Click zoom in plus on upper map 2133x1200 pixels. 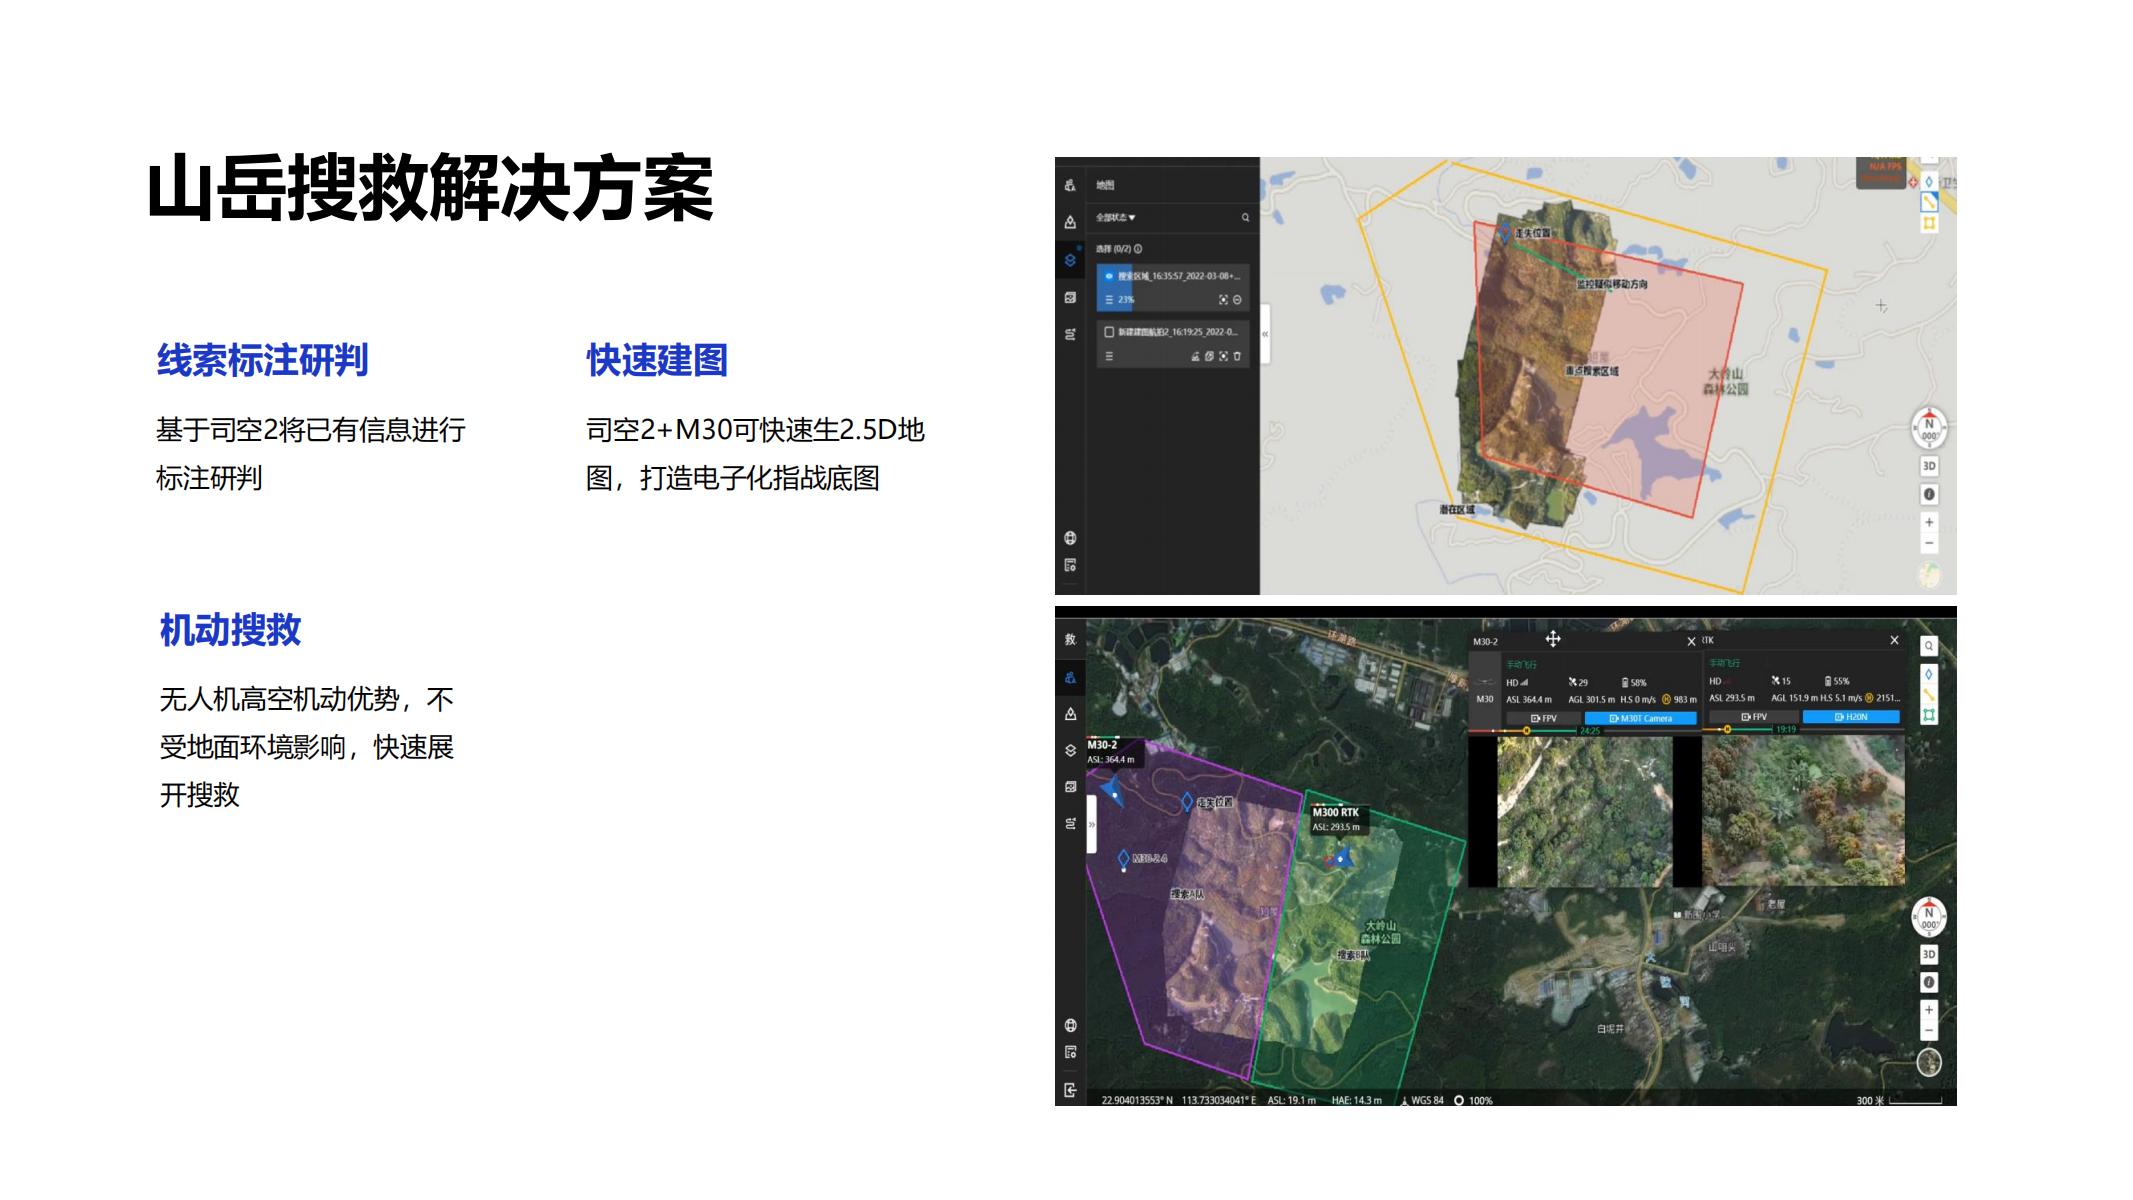(x=1929, y=522)
